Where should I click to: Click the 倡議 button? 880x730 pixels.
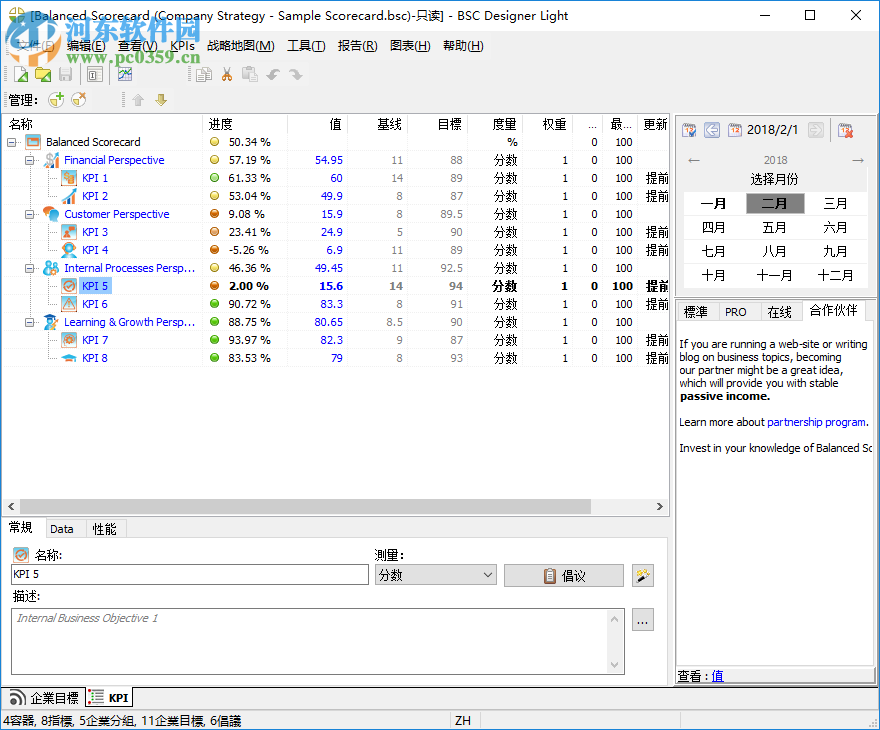(563, 574)
